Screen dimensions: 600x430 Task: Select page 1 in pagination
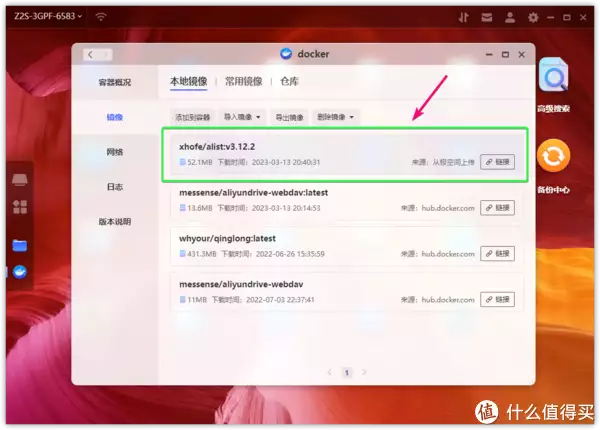(x=347, y=372)
